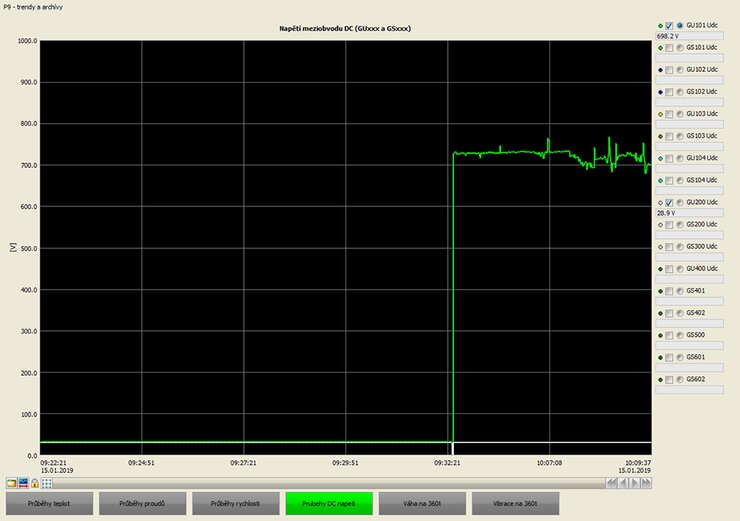Screen dimensions: 740x521
Task: Step forward with the single right arrow
Action: [635, 483]
